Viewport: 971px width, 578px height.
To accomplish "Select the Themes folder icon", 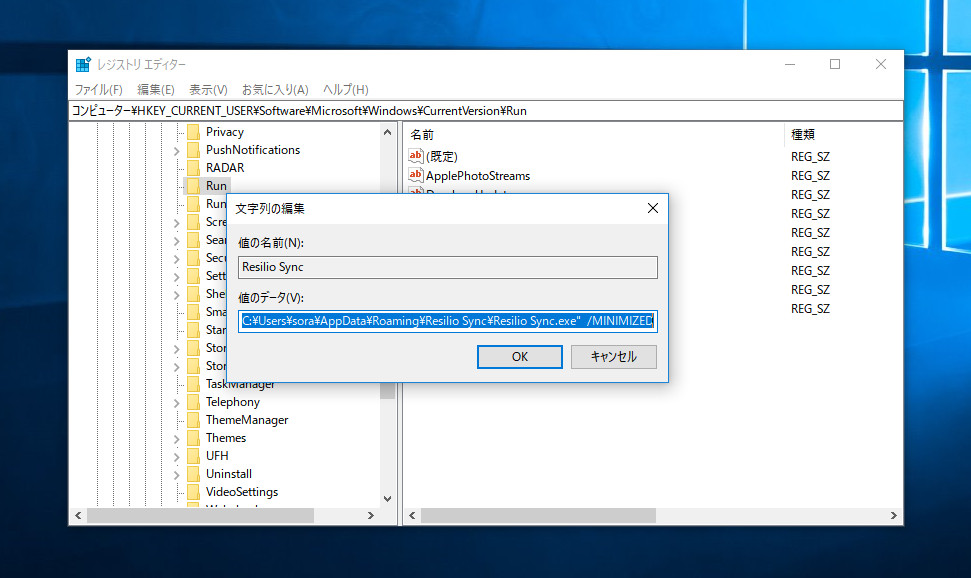I will pos(193,438).
